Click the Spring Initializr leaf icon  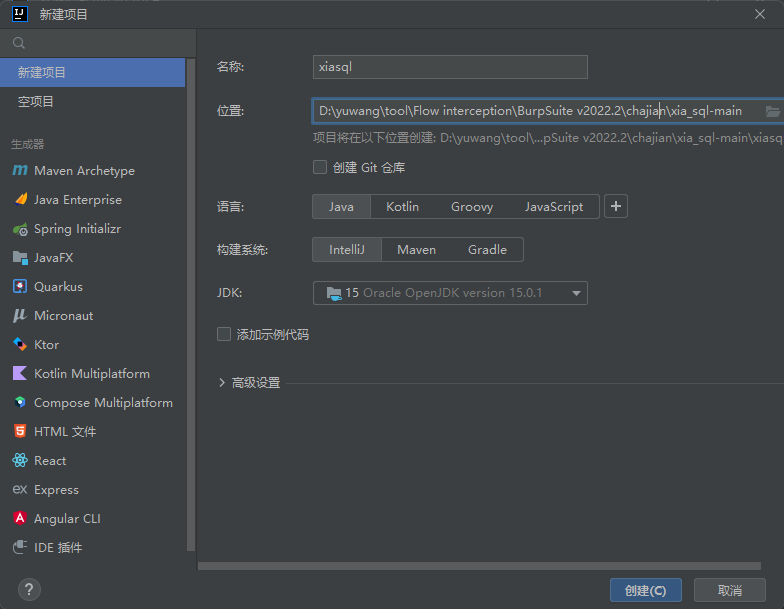click(x=20, y=229)
